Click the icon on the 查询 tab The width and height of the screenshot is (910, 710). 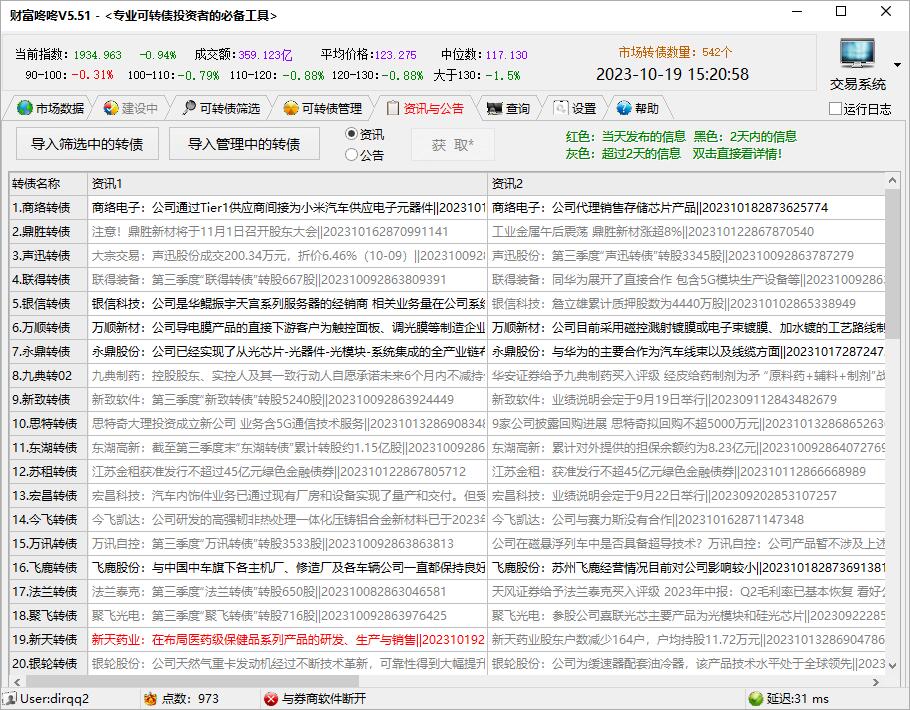point(494,109)
